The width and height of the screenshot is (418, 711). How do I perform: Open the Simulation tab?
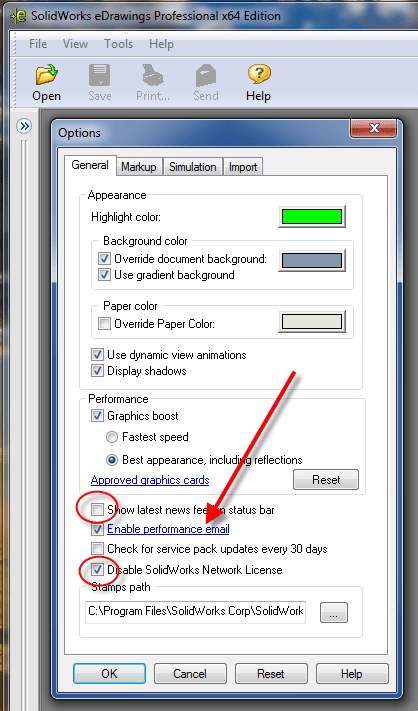tap(193, 167)
